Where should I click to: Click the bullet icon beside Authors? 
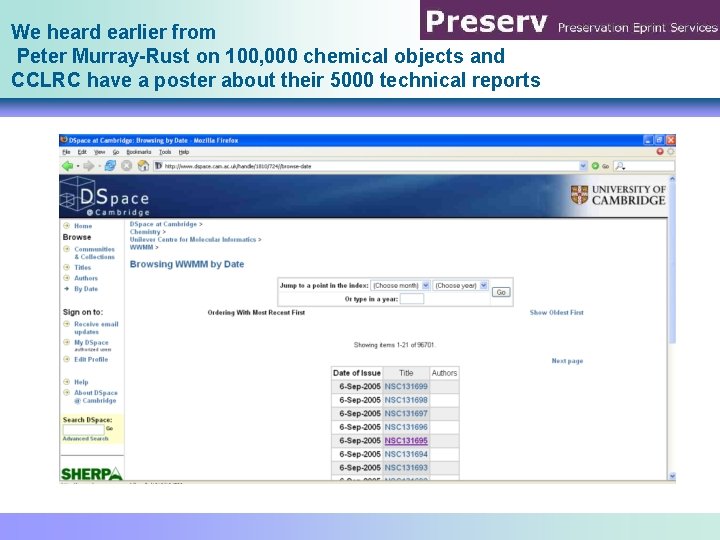pos(67,277)
